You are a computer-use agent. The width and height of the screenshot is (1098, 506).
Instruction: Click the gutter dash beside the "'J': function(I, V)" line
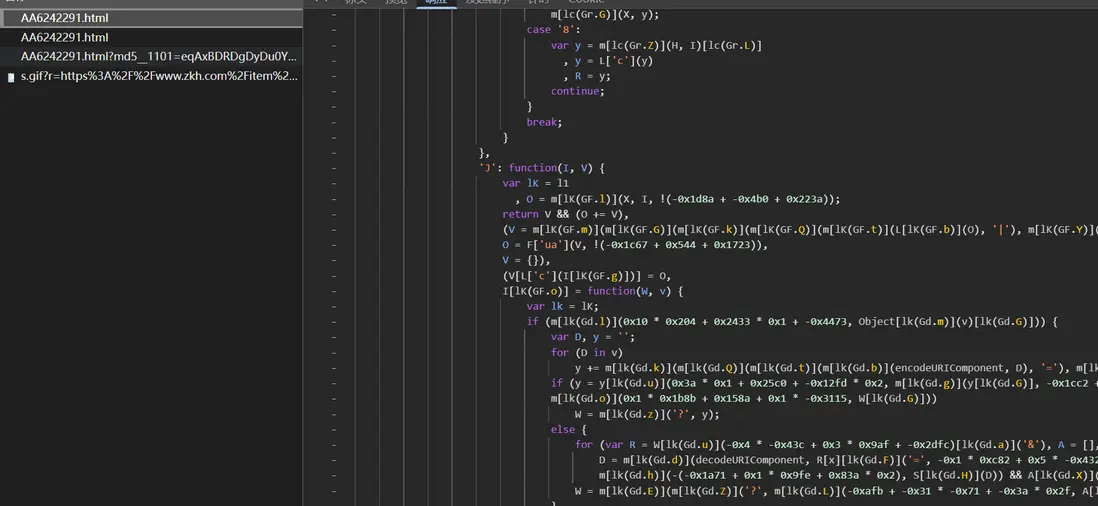pyautogui.click(x=333, y=168)
